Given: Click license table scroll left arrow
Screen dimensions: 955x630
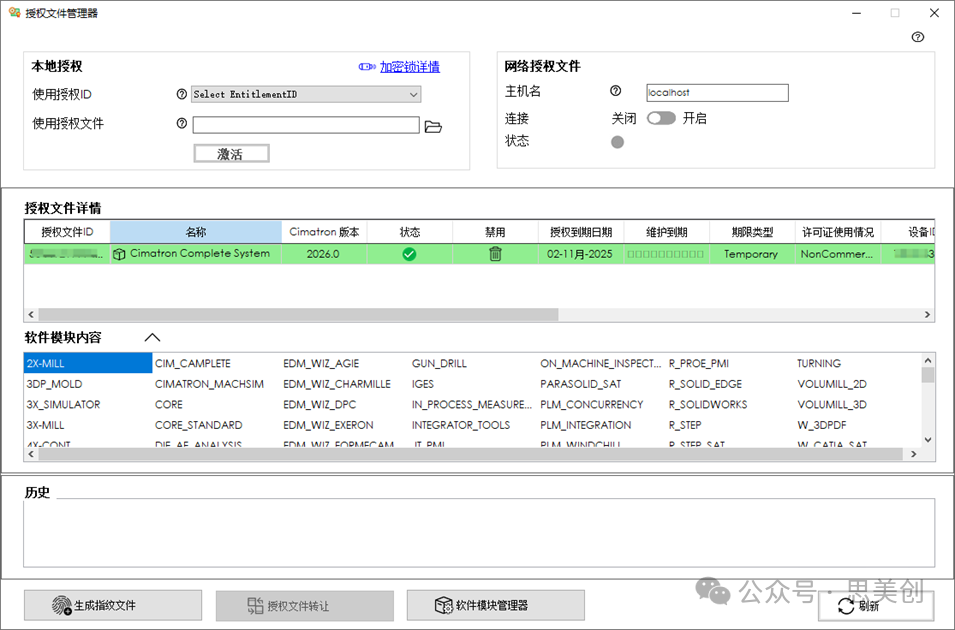Looking at the screenshot, I should point(31,314).
